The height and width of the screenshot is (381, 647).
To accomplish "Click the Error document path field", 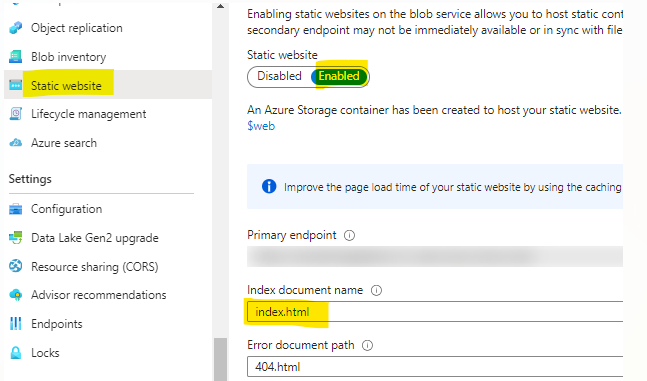I will click(x=435, y=367).
